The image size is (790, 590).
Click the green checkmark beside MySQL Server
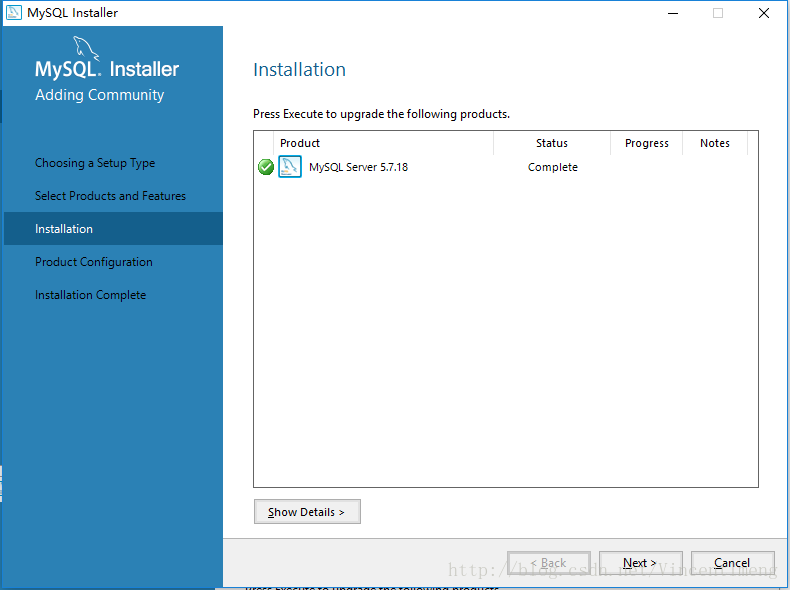[265, 167]
